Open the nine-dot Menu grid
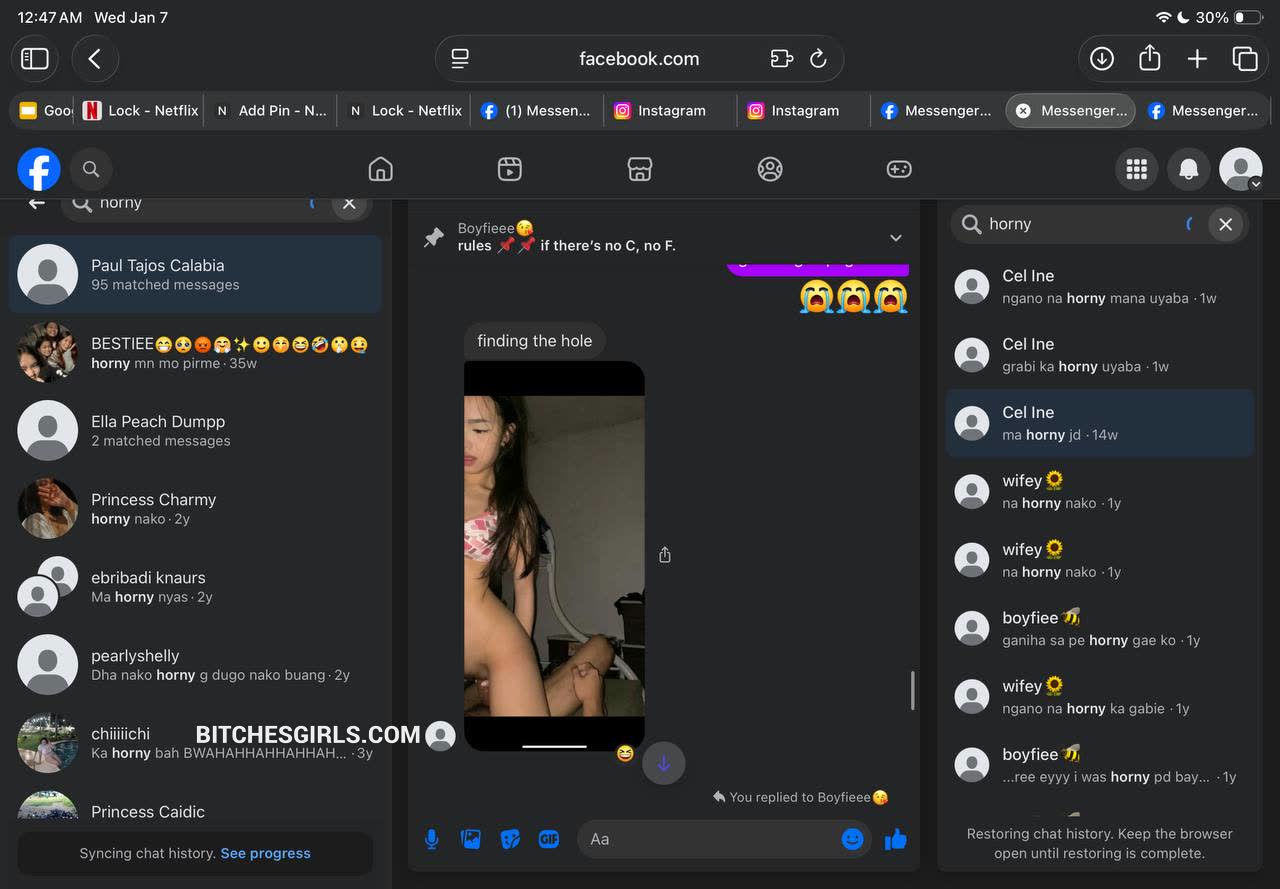Screen dimensions: 1280x889 click(x=1137, y=170)
